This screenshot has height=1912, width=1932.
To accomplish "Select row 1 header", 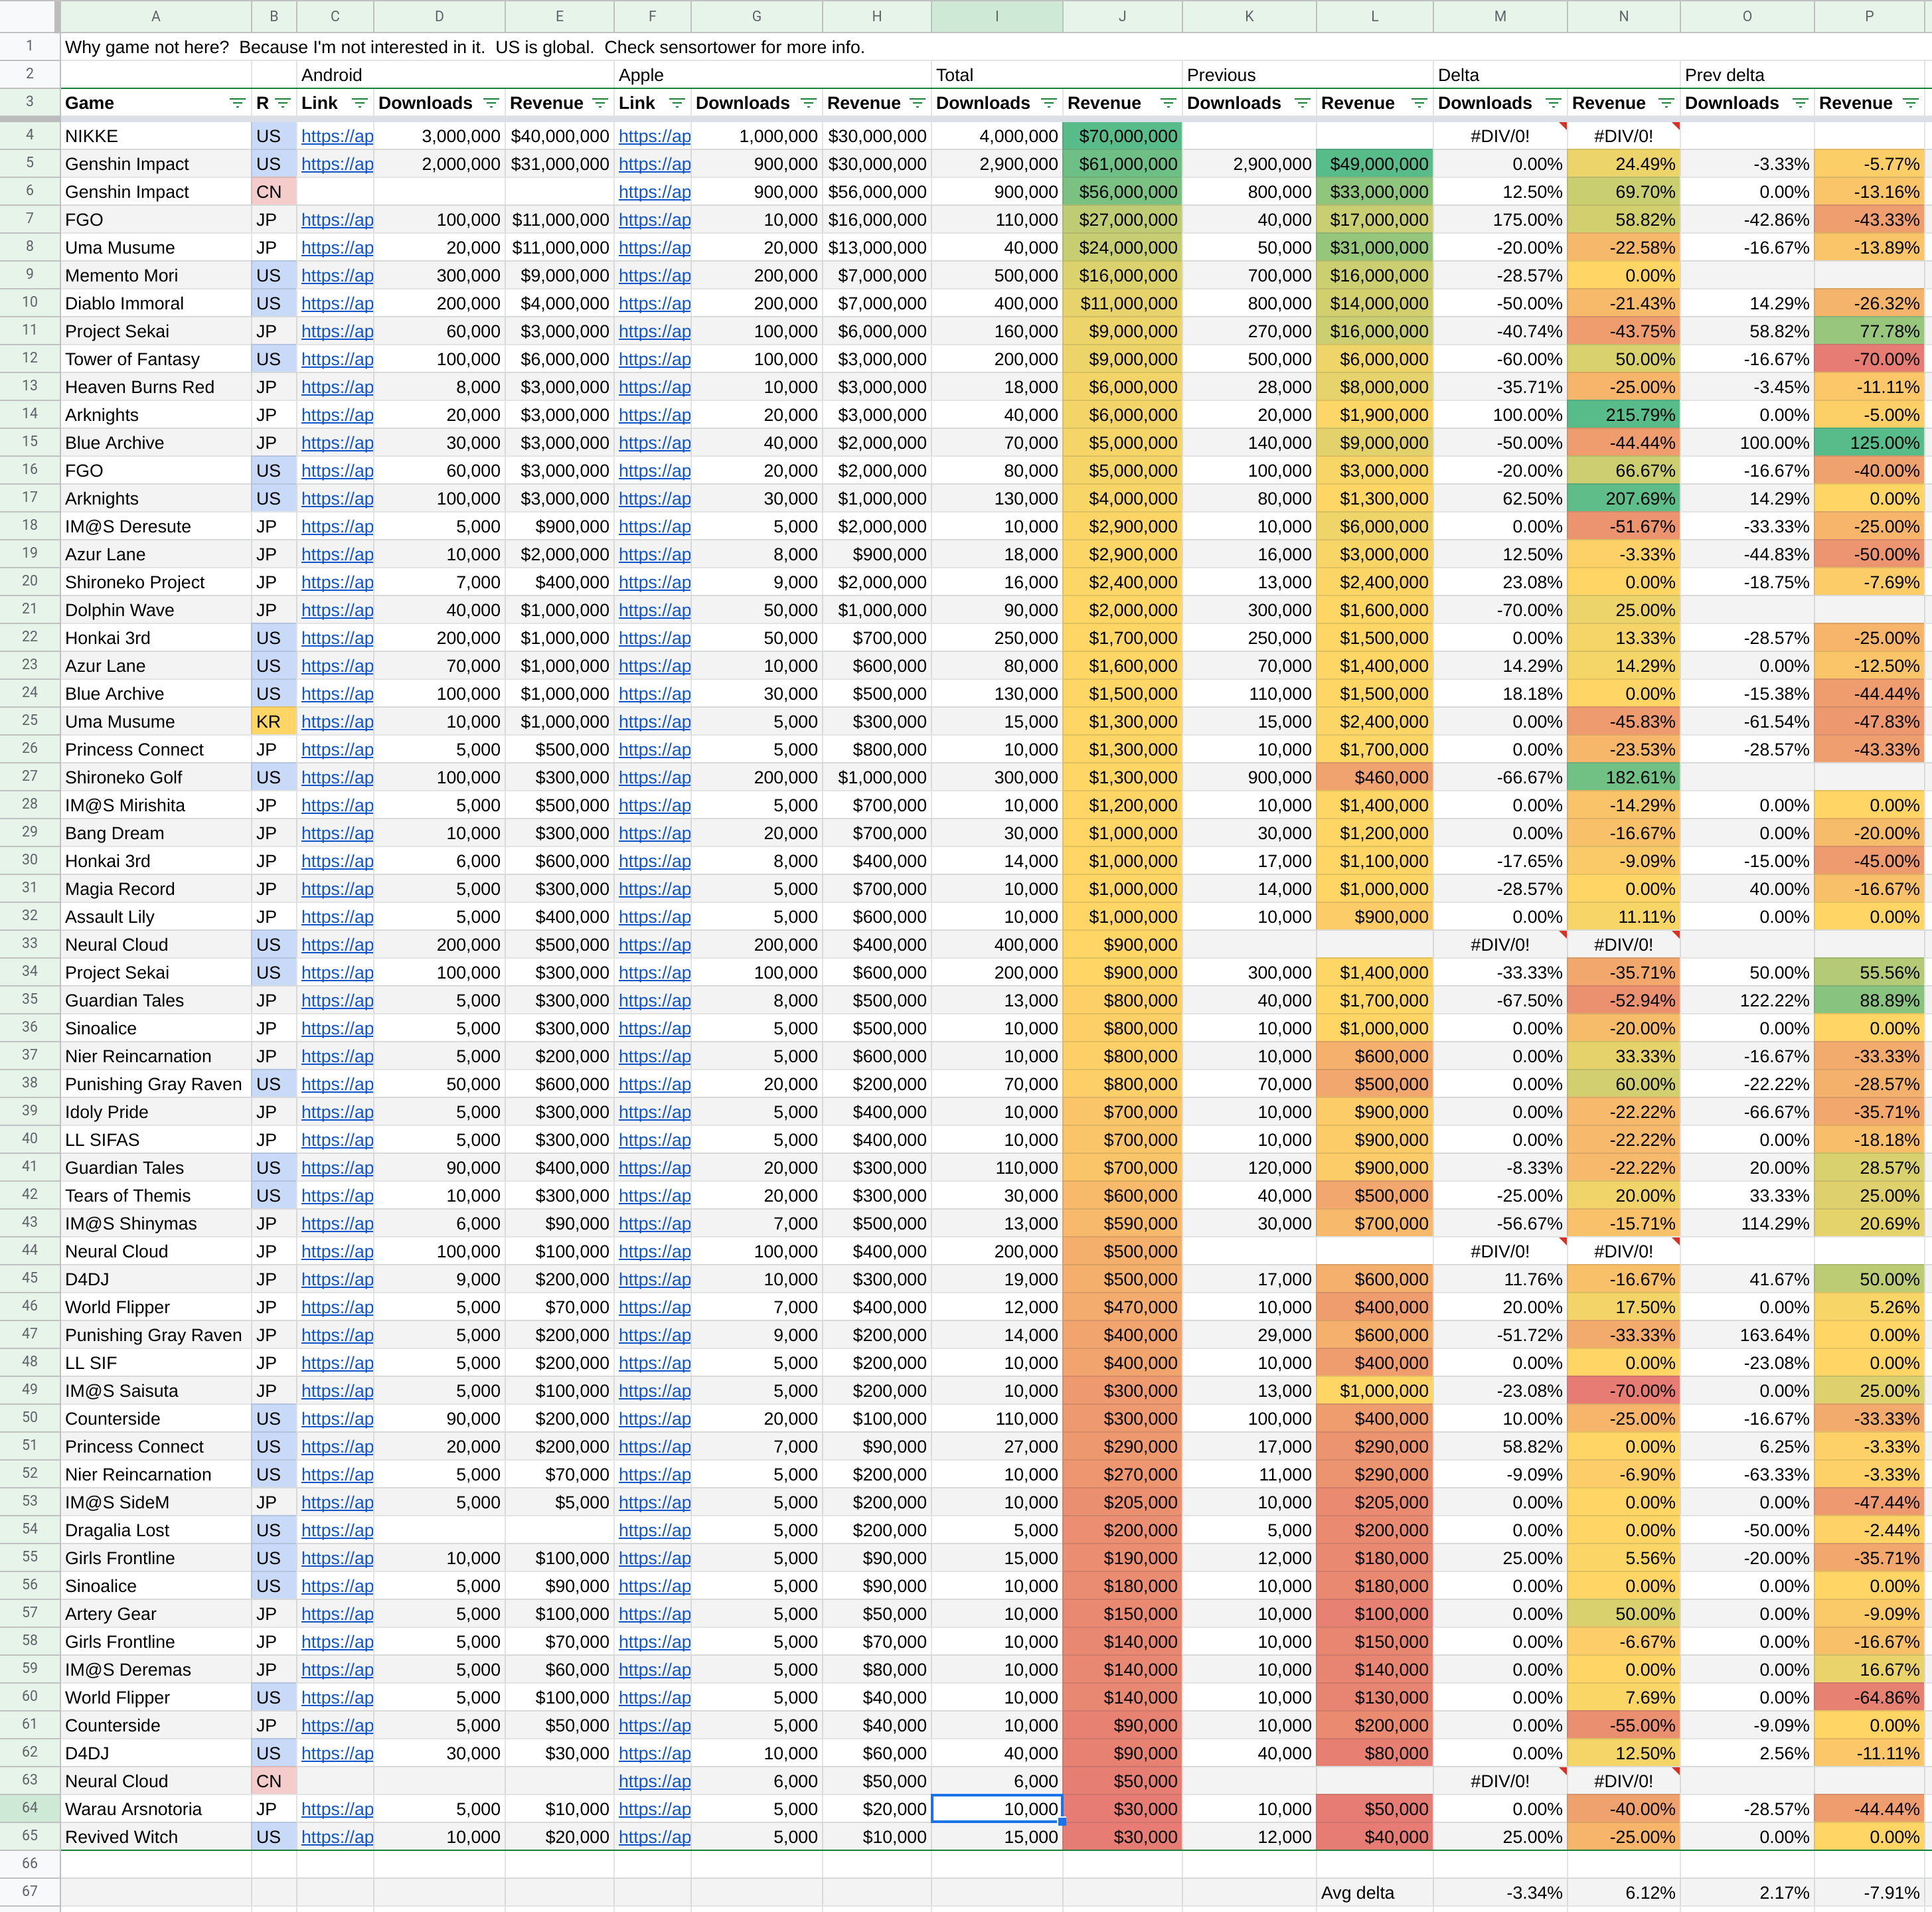I will click(x=29, y=47).
